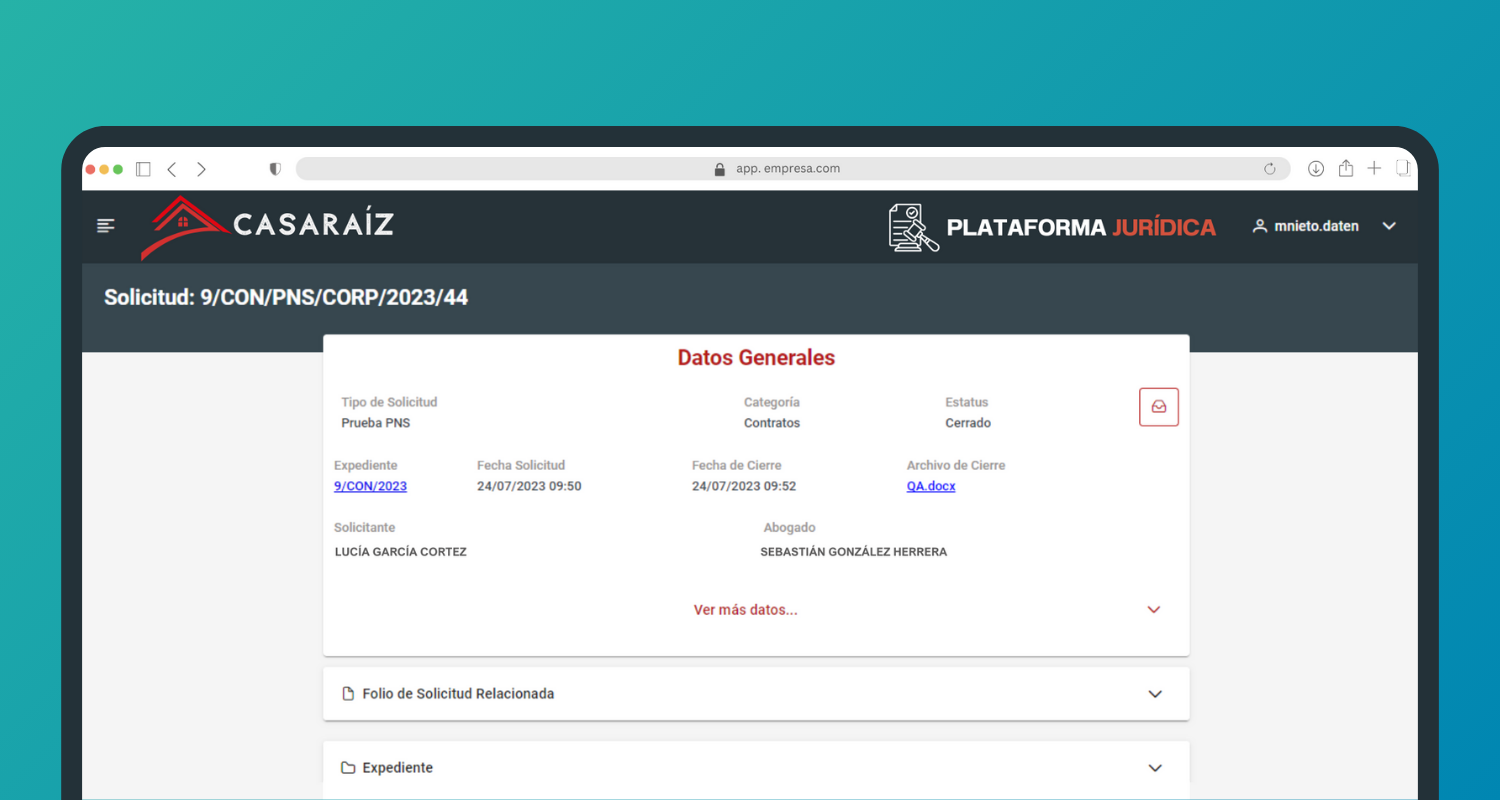Click the privacy shield icon
The width and height of the screenshot is (1500, 800).
point(275,169)
